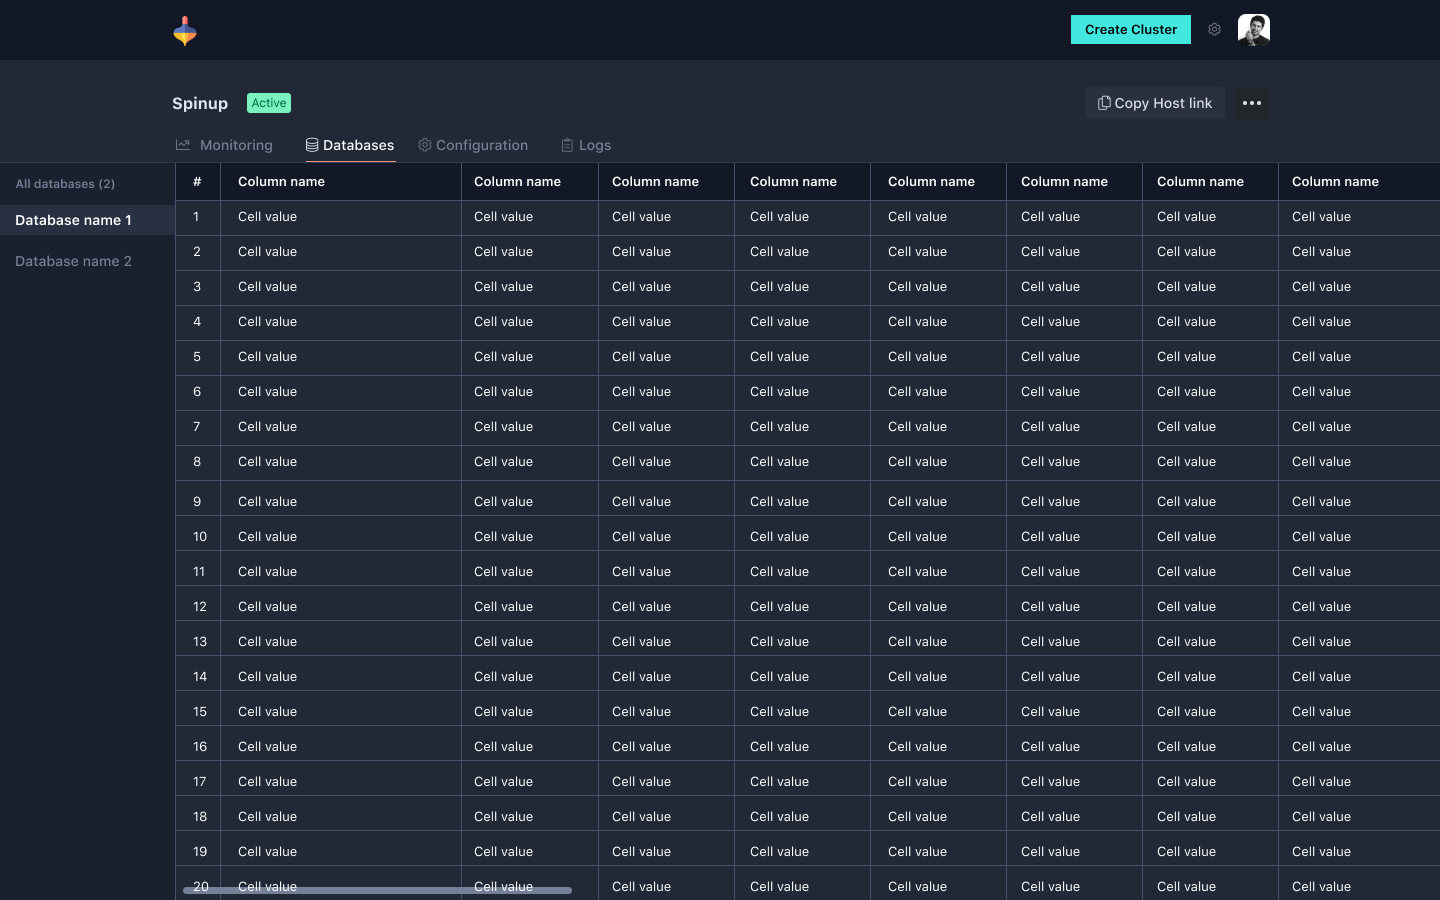Click the # column header

pos(197,182)
